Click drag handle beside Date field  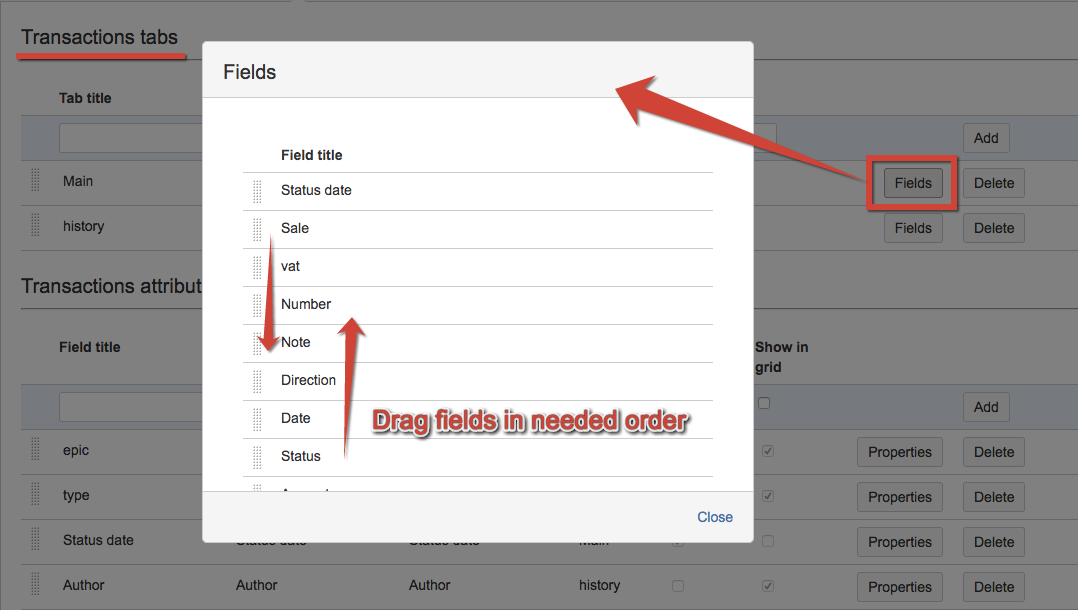coord(257,419)
